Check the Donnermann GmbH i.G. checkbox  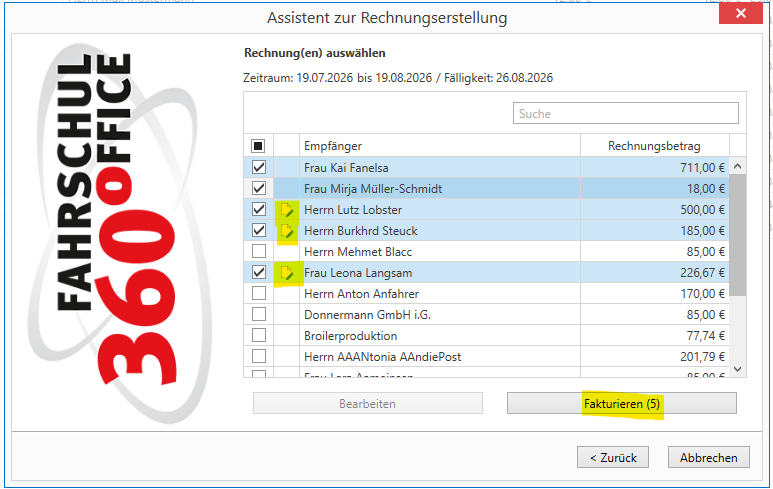(x=259, y=314)
